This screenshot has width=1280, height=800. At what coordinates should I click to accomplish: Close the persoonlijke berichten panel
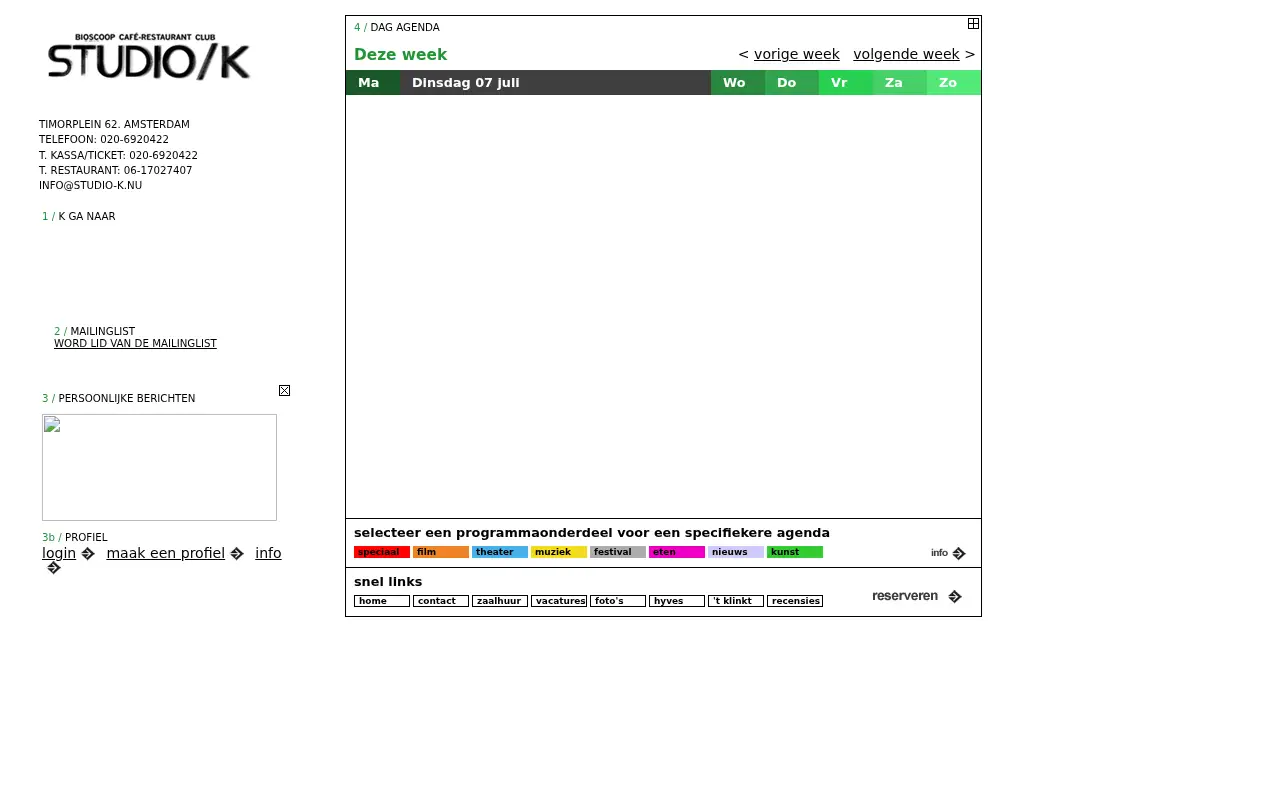(x=284, y=390)
